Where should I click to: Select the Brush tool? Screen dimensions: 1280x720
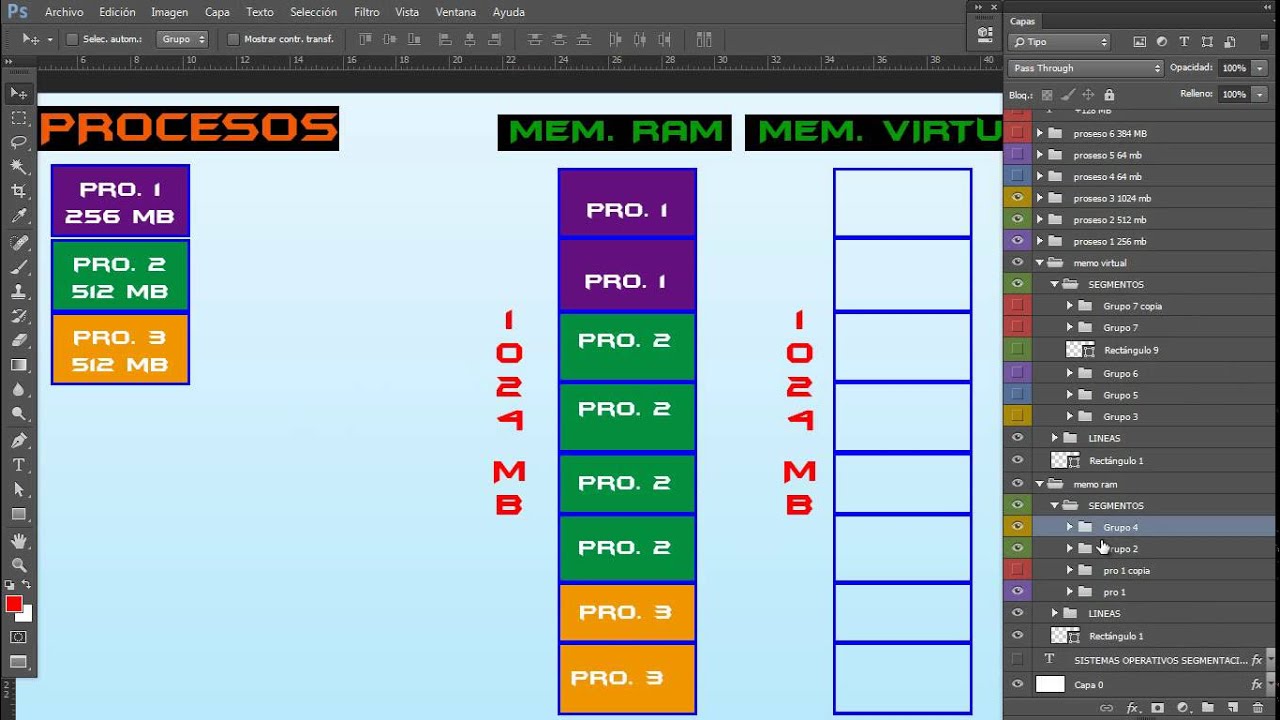click(18, 267)
